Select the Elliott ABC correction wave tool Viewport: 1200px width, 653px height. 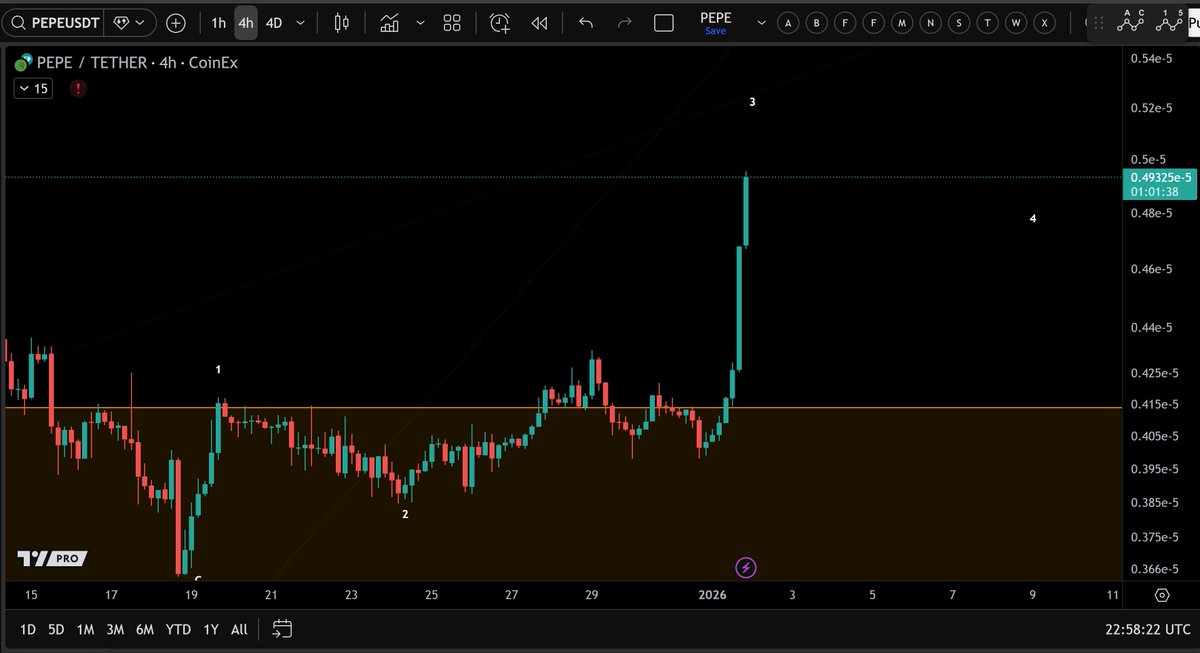click(x=1131, y=20)
